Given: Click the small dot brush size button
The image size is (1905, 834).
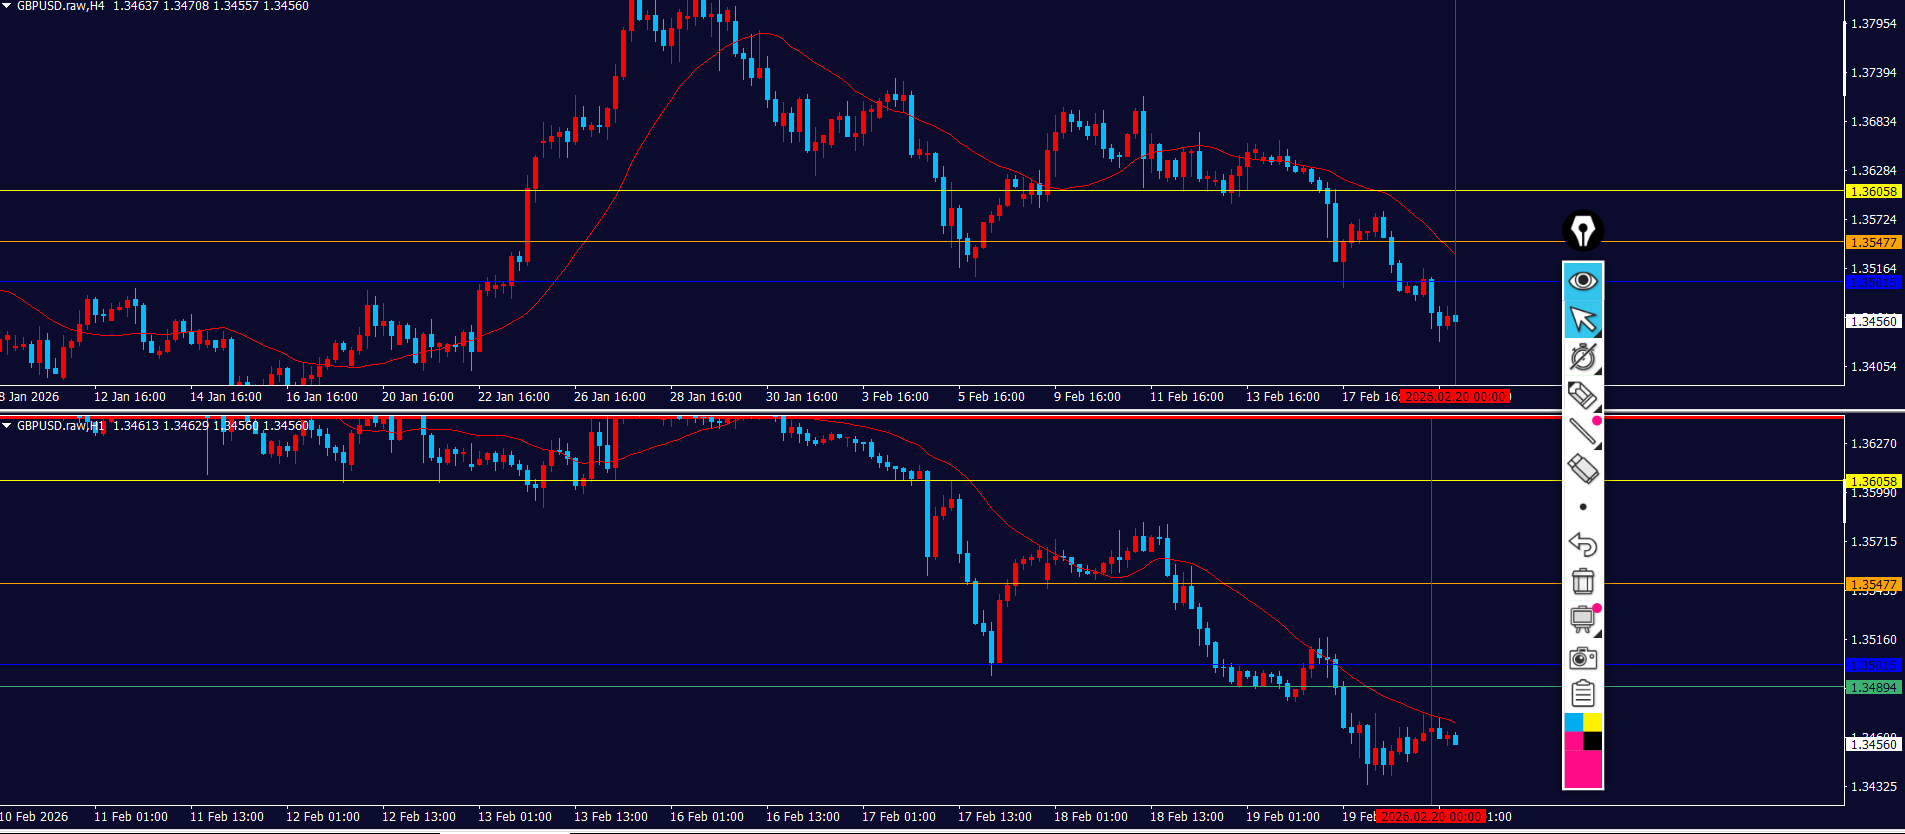Looking at the screenshot, I should [1582, 507].
